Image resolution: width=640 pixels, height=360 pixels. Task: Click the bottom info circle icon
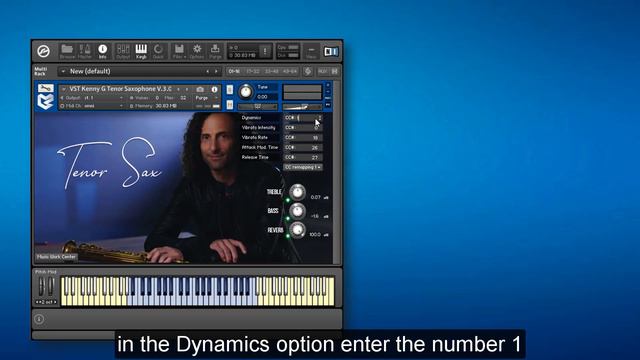(39, 319)
